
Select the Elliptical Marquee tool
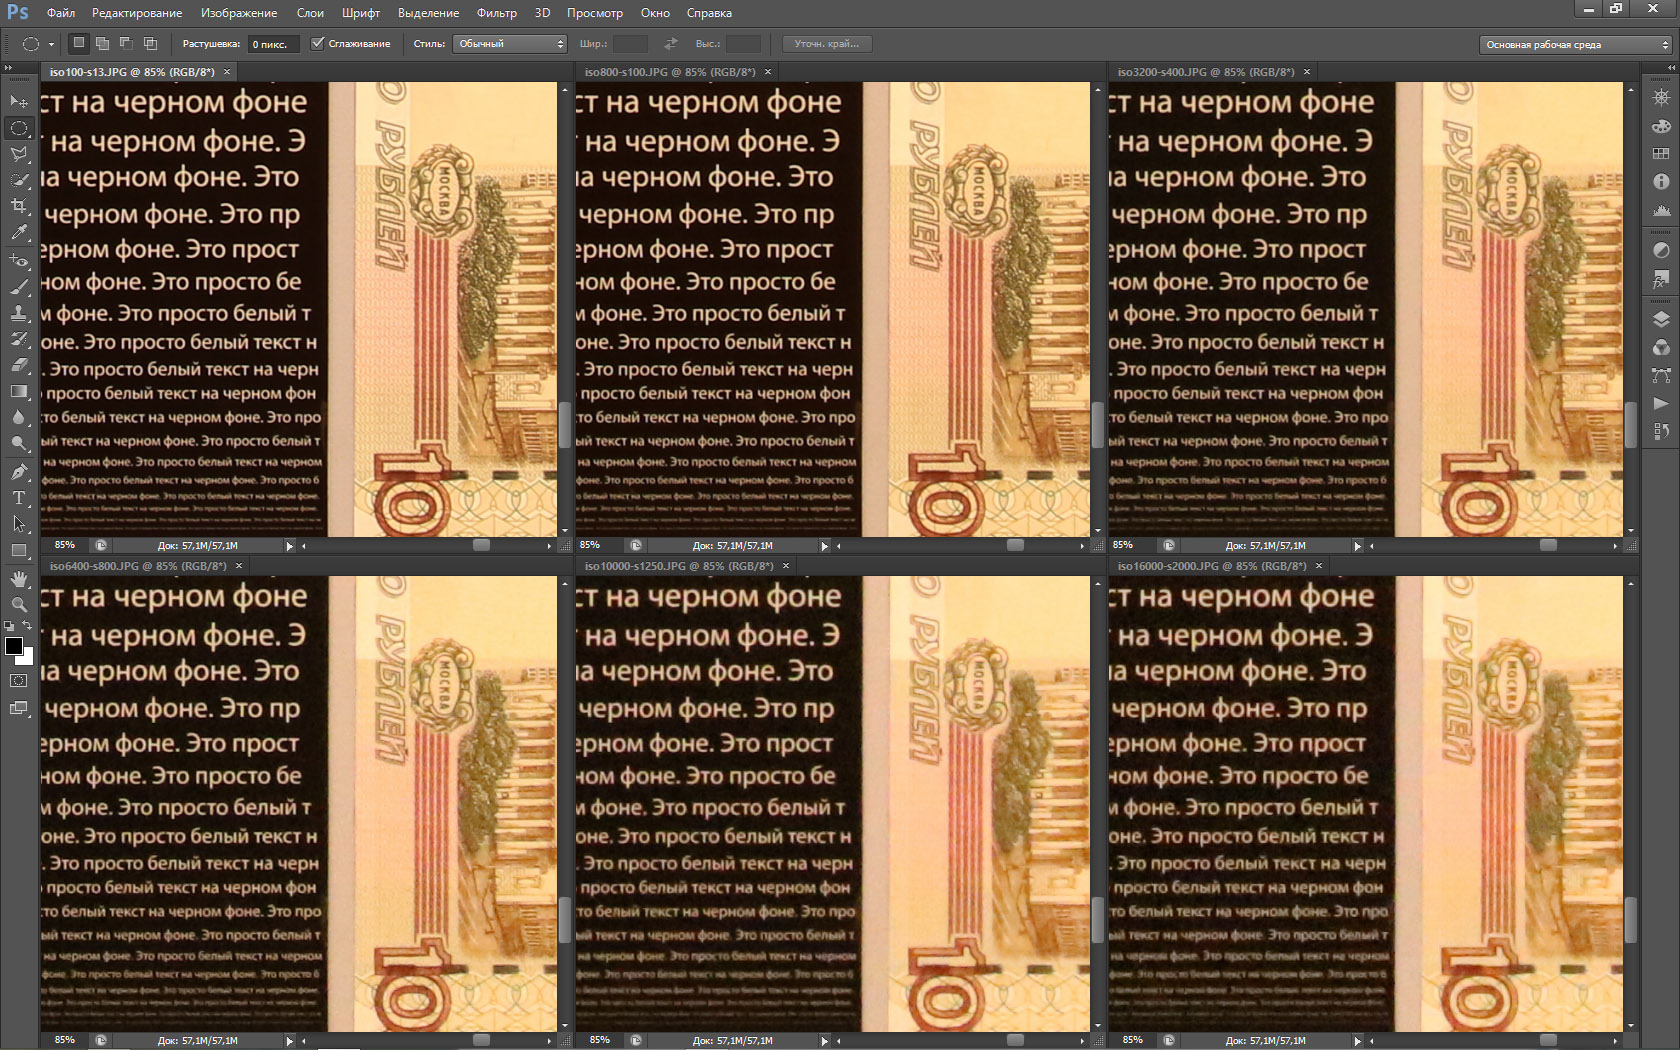point(19,128)
